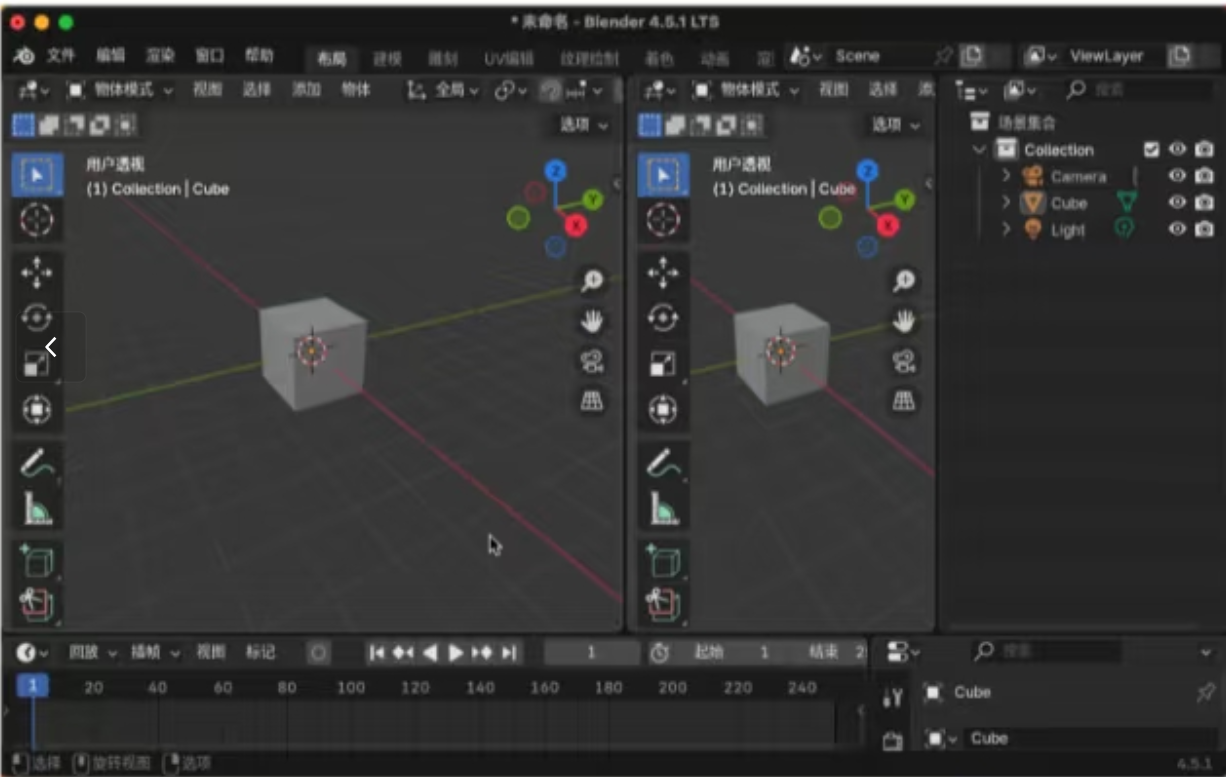Select the Rotate tool in right viewport
Viewport: 1226px width, 777px height.
(663, 318)
